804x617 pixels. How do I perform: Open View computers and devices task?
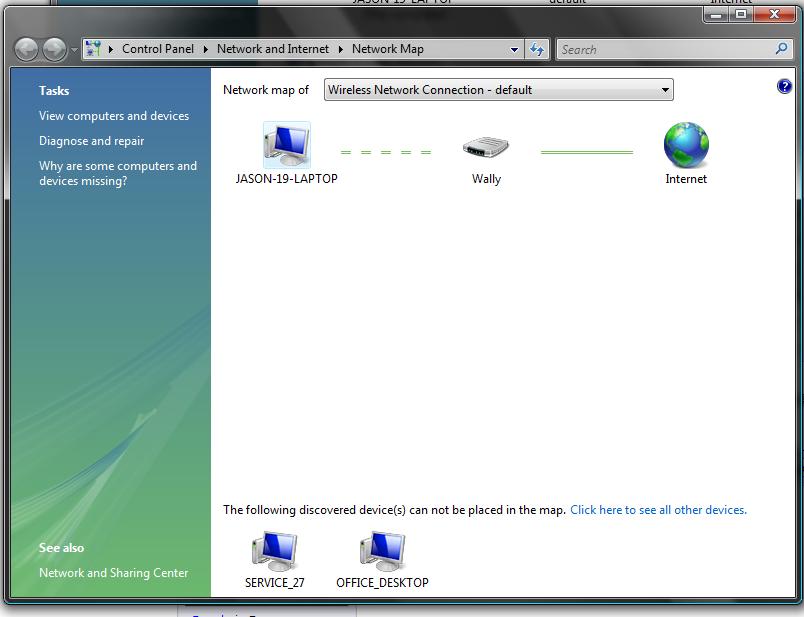pyautogui.click(x=114, y=116)
